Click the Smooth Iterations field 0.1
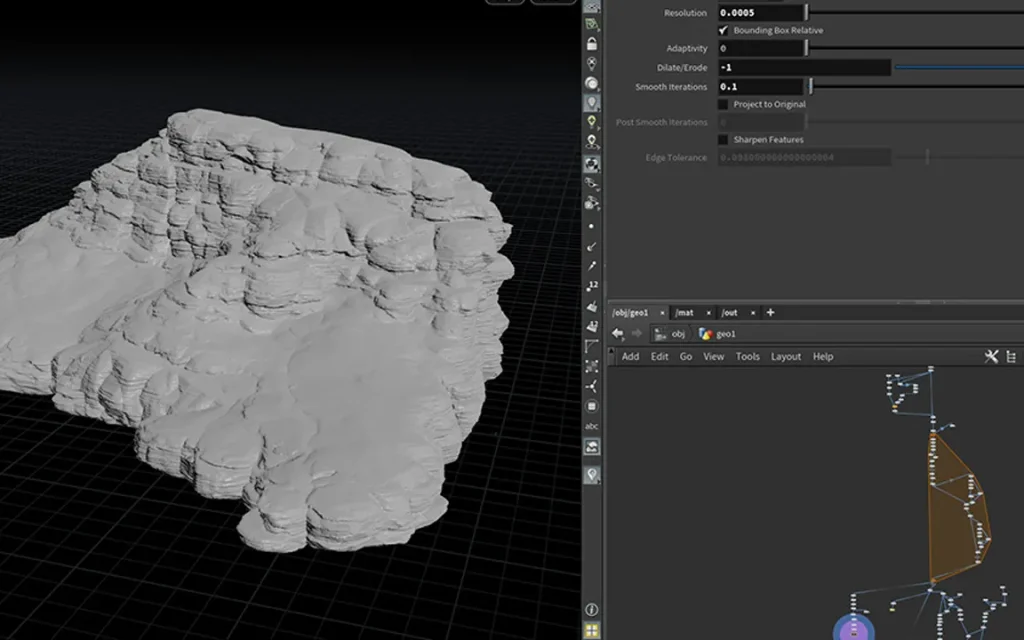This screenshot has width=1024, height=640. tap(761, 86)
